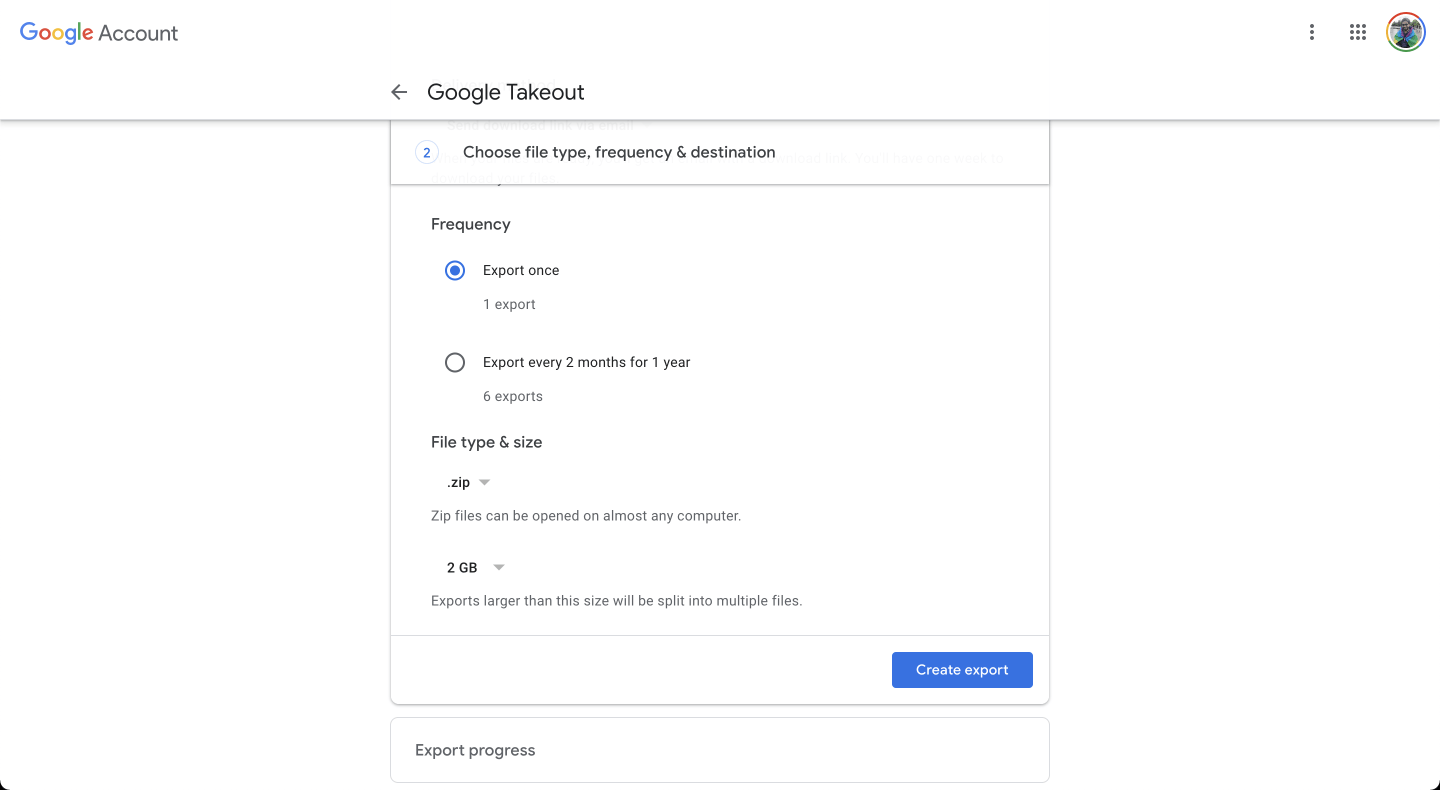Click the Google Takeout page title
This screenshot has height=790, width=1440.
coord(505,91)
